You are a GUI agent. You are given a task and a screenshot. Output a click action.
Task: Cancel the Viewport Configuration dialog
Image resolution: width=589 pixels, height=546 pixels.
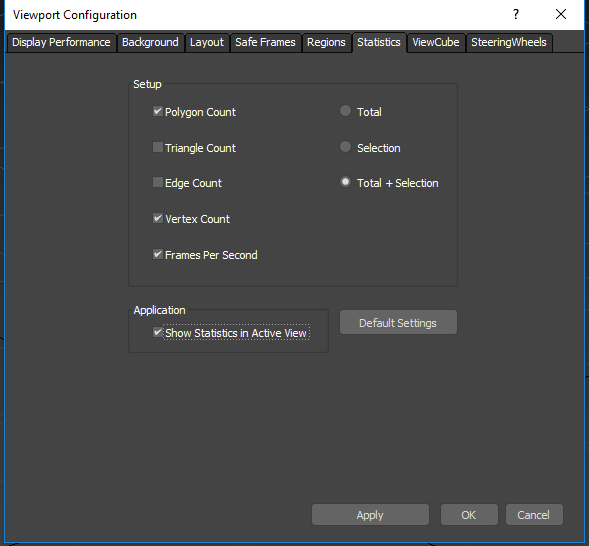(534, 514)
